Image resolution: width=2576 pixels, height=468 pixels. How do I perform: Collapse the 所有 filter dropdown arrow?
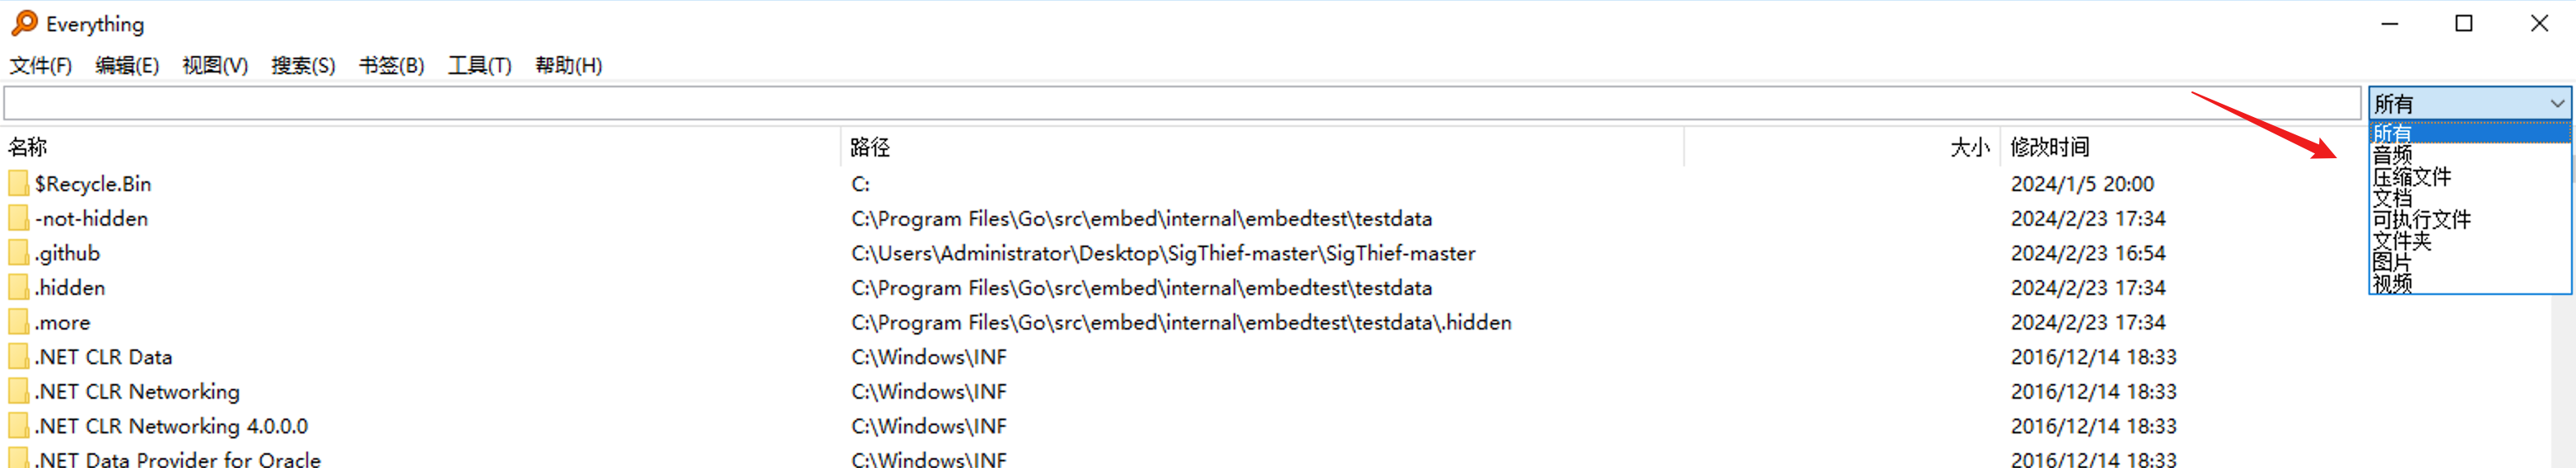coord(2556,103)
